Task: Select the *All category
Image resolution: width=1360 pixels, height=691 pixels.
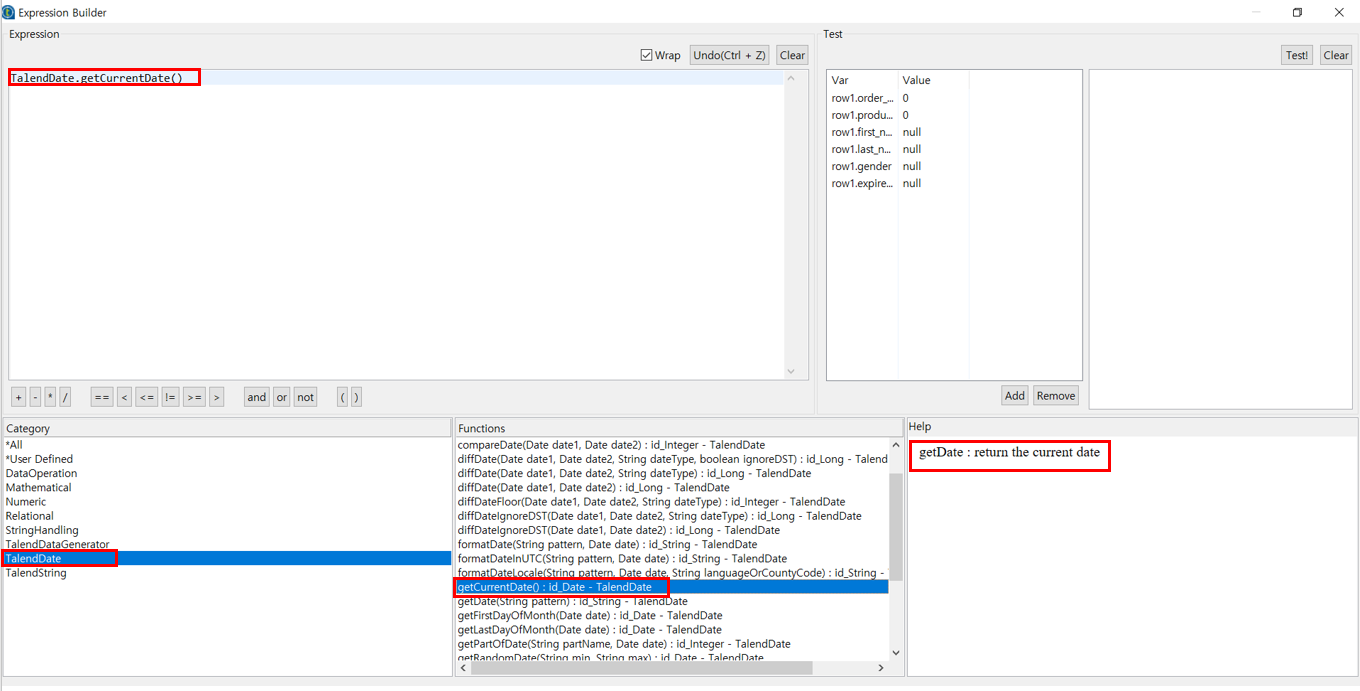Action: coord(228,445)
